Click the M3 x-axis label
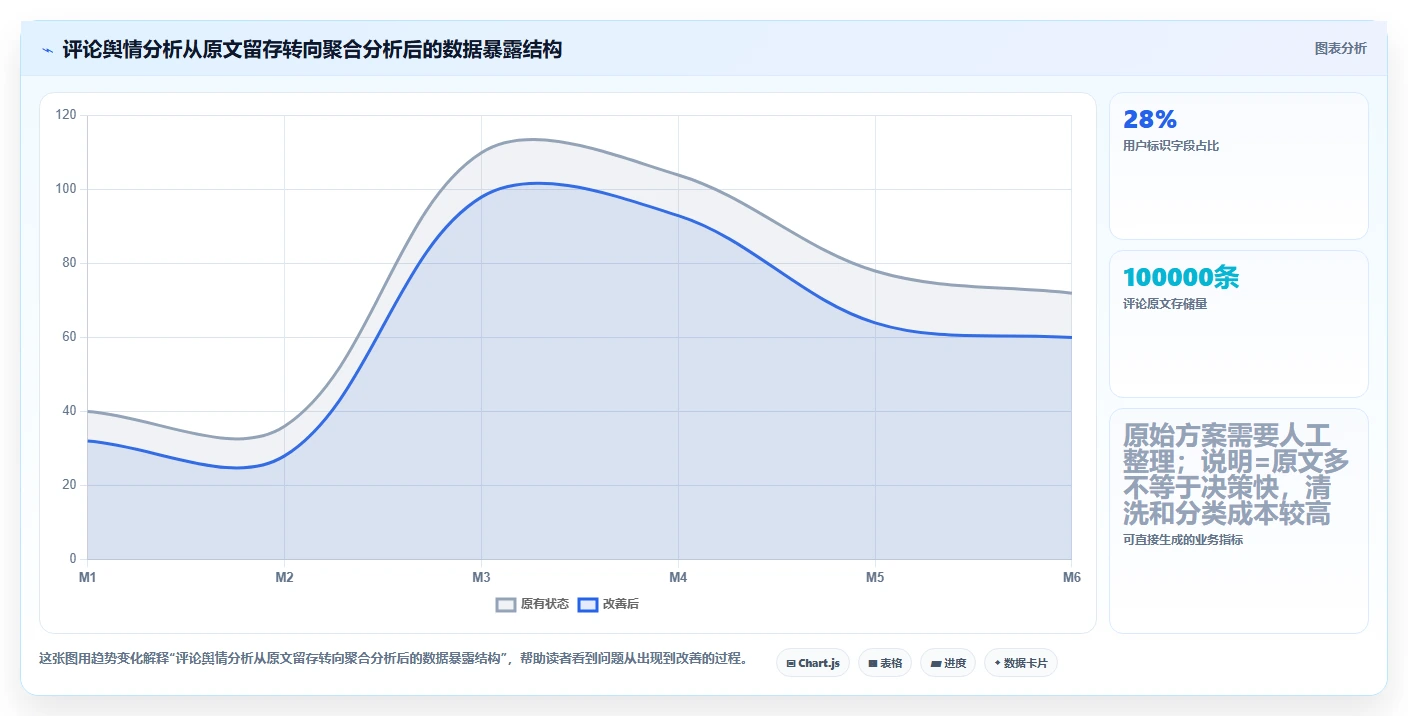Viewport: 1408px width, 716px height. 481,578
